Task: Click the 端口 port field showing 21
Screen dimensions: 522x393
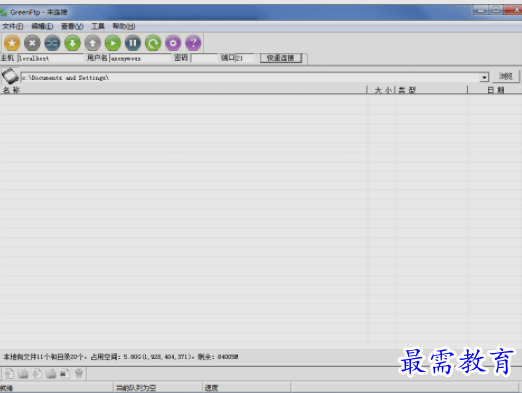Action: [245, 58]
